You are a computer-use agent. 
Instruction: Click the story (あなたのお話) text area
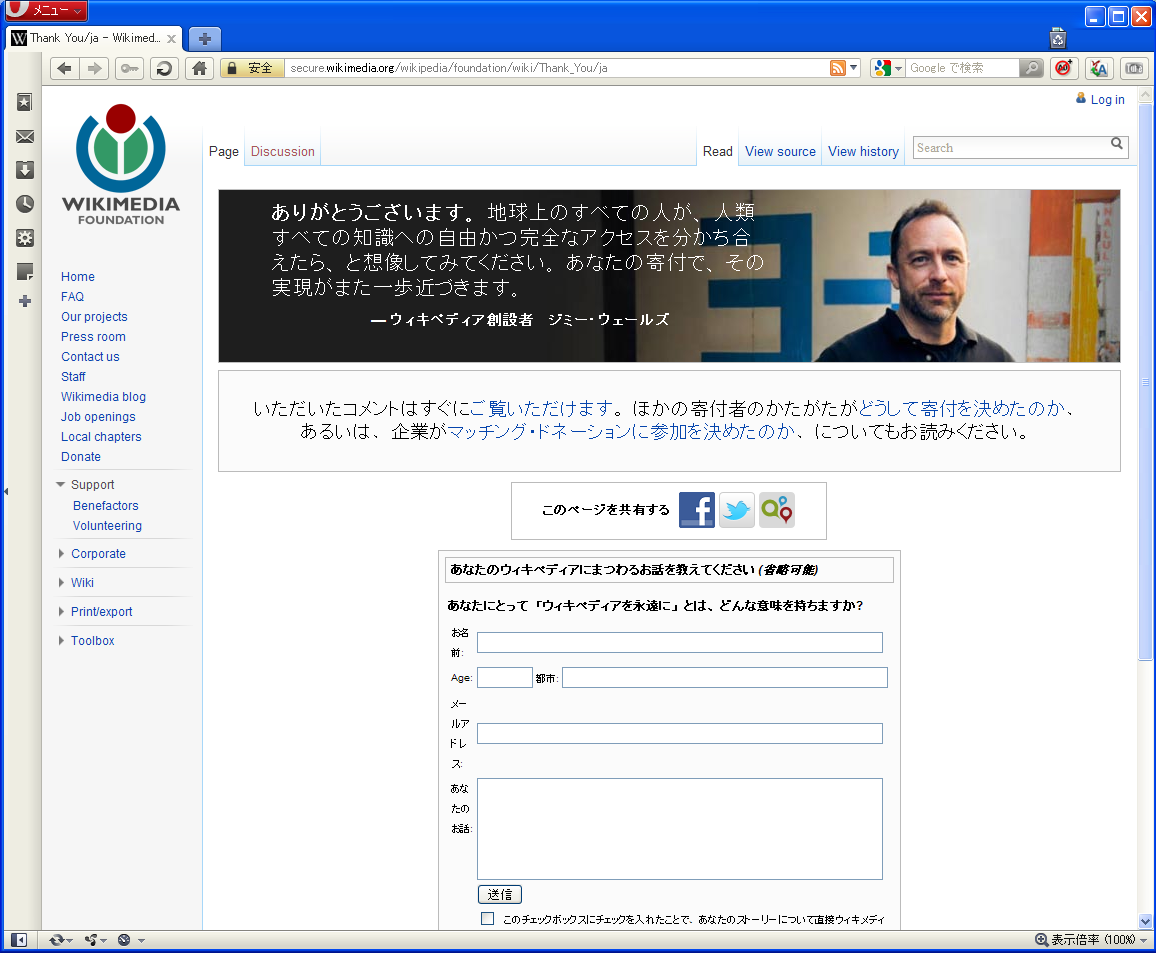pos(680,829)
